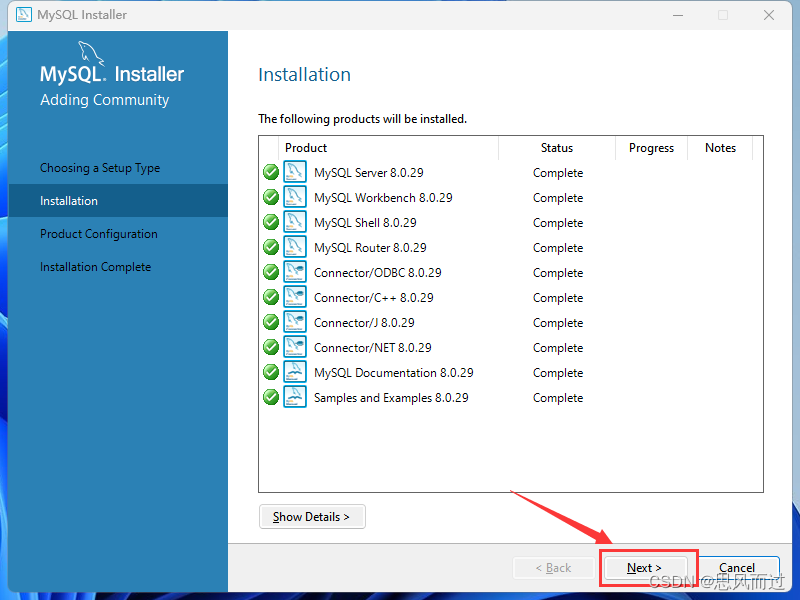Click green checkmark beside MySQL Server 8.0.29

(271, 172)
